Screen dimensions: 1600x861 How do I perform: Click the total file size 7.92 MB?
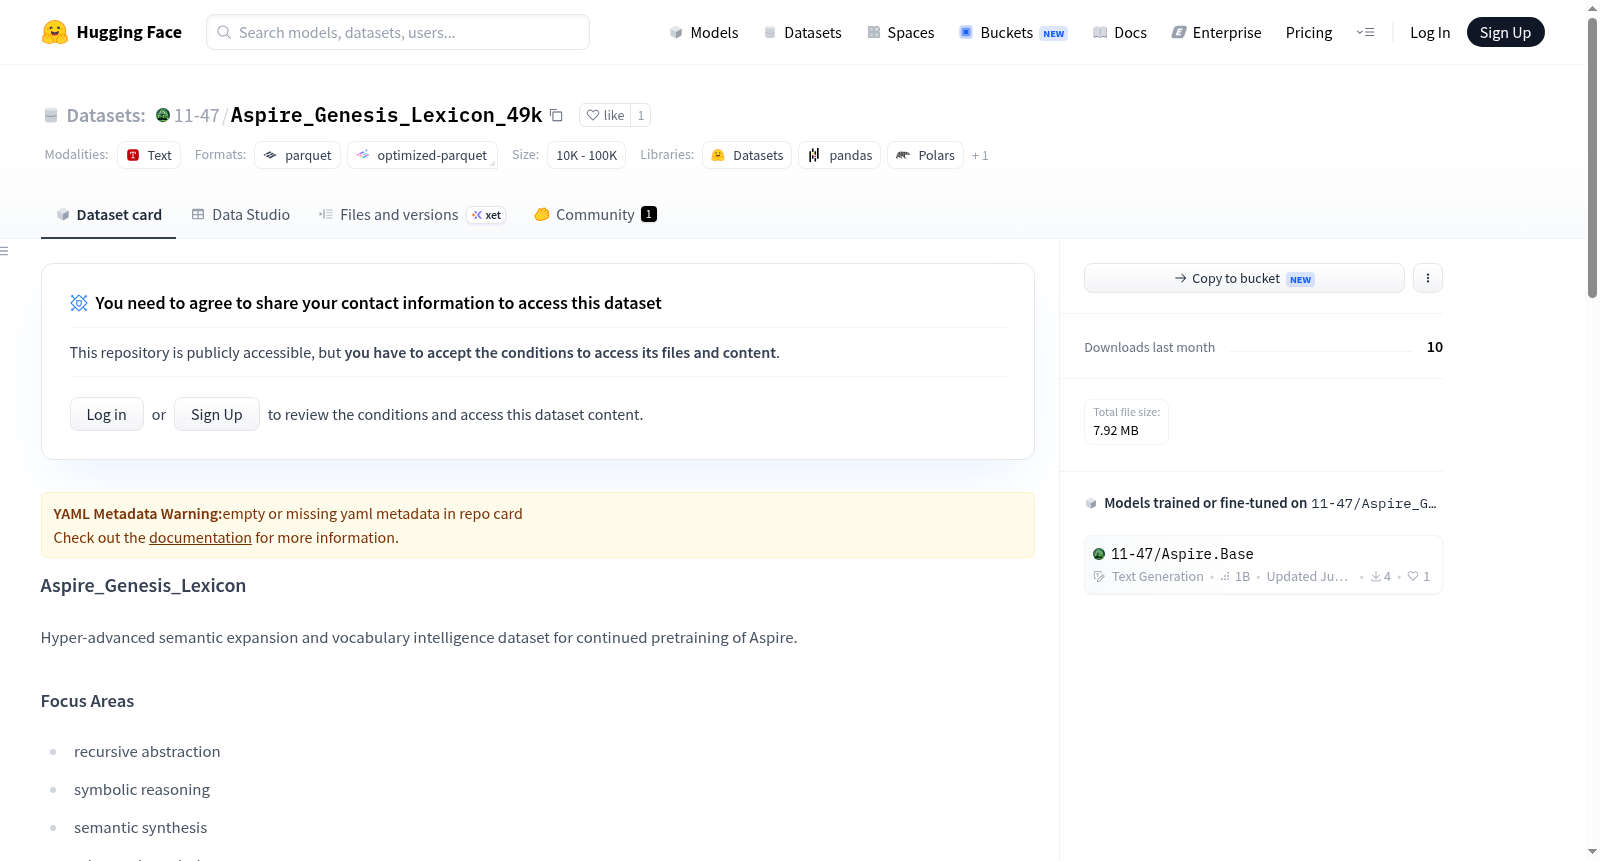[1116, 431]
